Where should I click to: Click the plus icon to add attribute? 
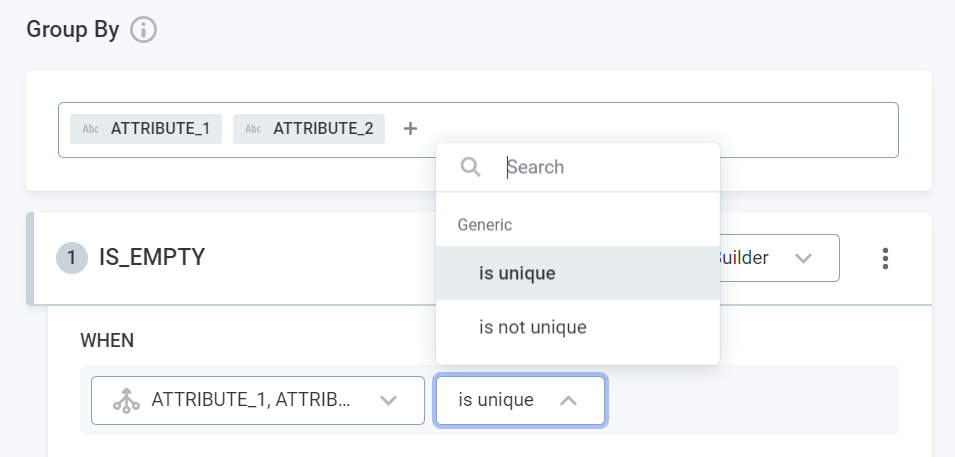coord(410,129)
